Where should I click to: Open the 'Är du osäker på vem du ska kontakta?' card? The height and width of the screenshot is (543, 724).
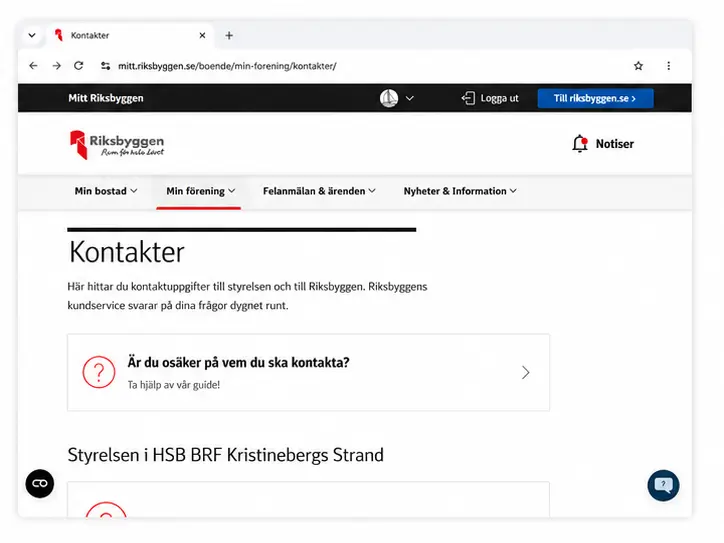tap(308, 372)
